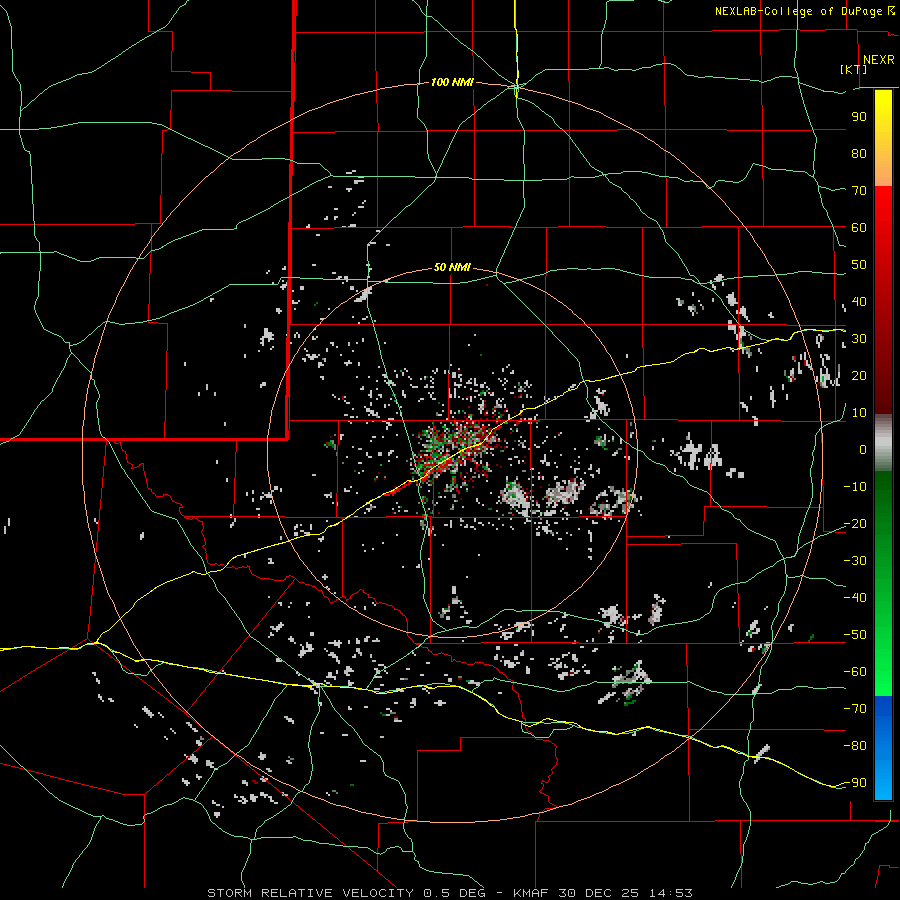Screen dimensions: 900x900
Task: Click the 'STORM RELATIVE VELOCITY' caption text
Action: (310, 893)
